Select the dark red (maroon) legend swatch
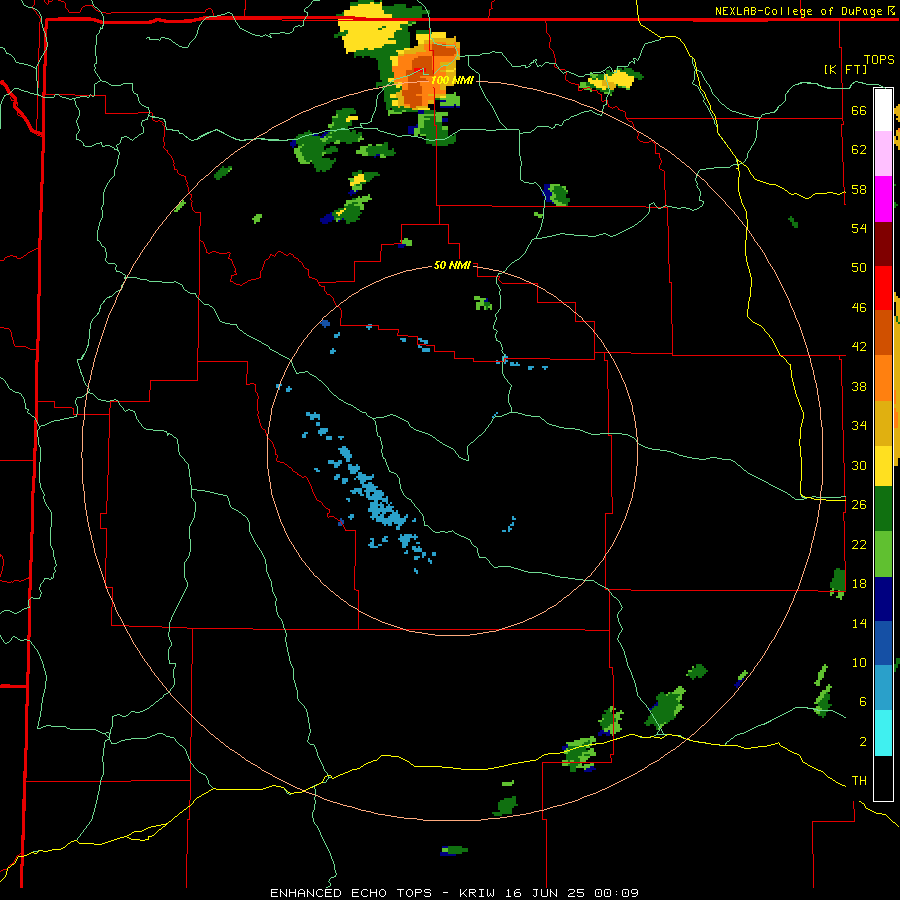The image size is (900, 900). point(883,243)
